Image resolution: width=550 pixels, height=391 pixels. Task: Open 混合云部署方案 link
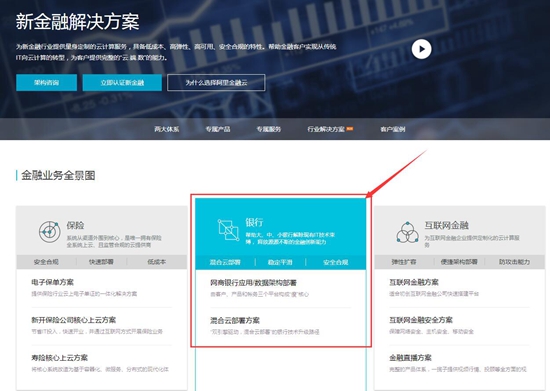click(x=235, y=321)
